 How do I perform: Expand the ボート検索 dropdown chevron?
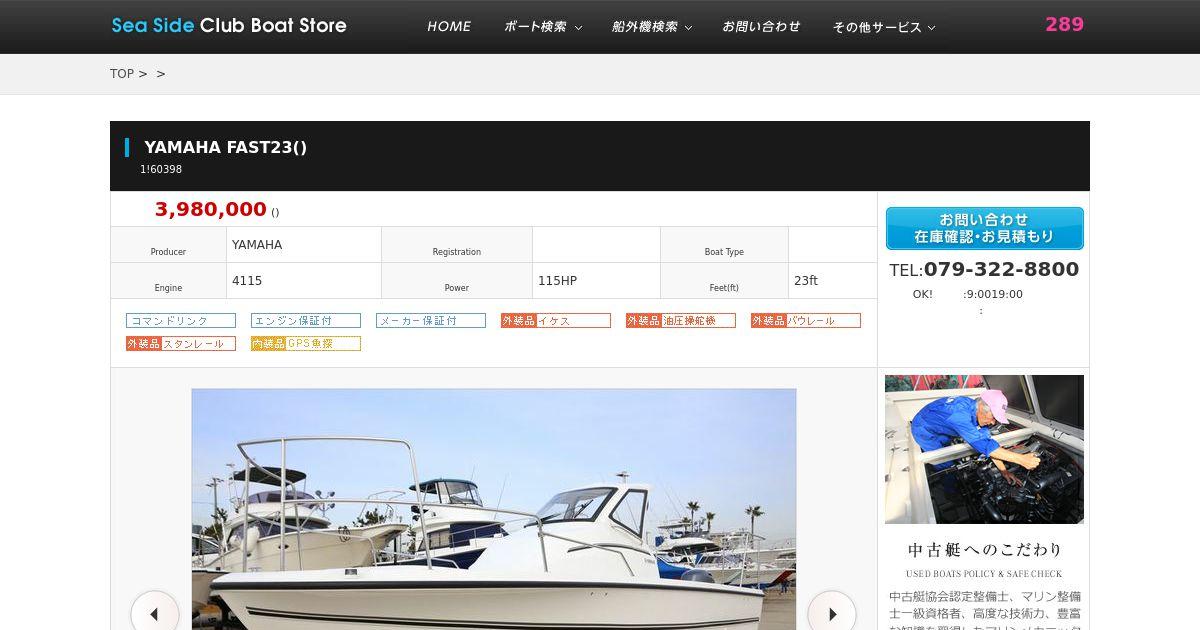pos(578,28)
